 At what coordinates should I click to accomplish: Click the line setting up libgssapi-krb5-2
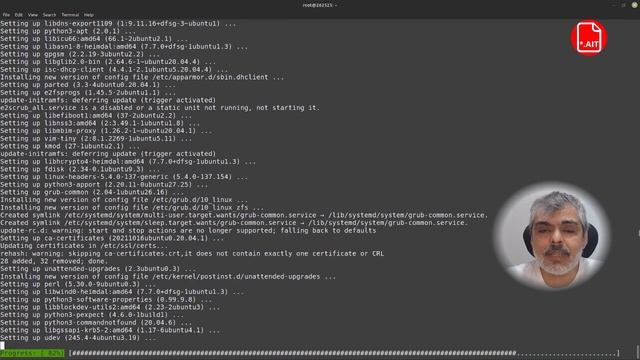[x=110, y=330]
